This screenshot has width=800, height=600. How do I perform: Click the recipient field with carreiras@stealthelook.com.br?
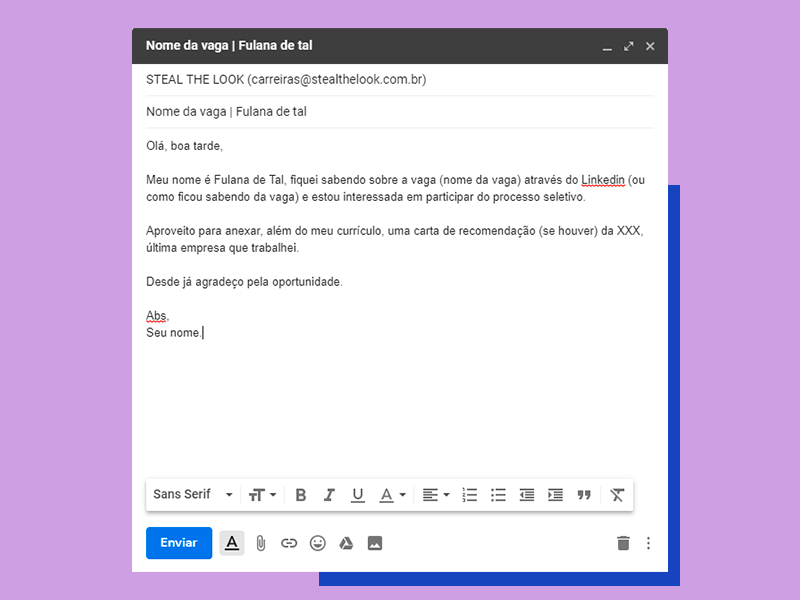(399, 80)
